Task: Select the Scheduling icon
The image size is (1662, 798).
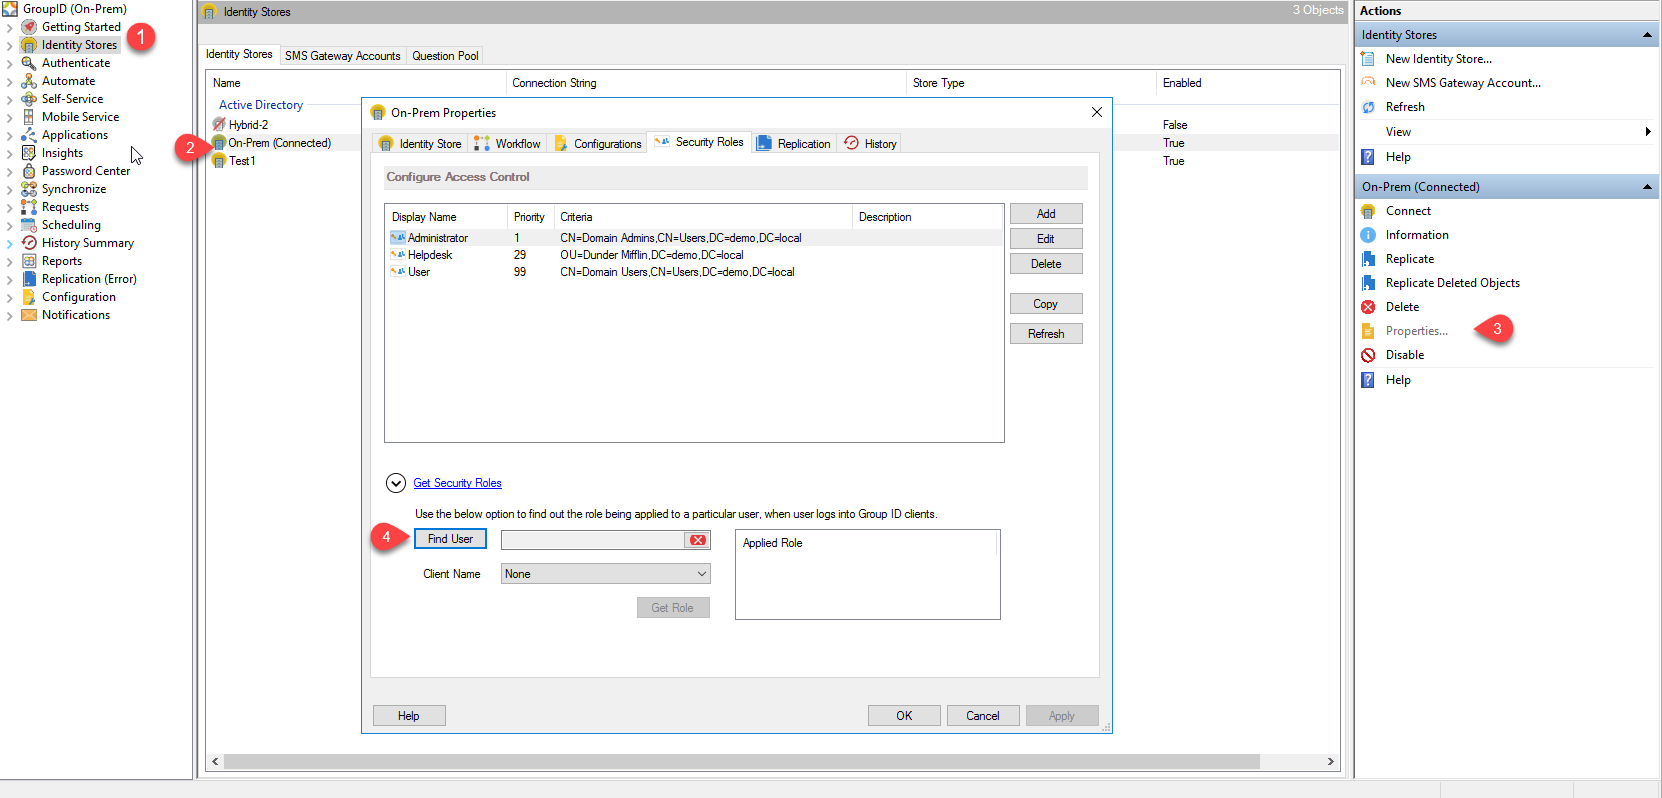Action: point(29,225)
